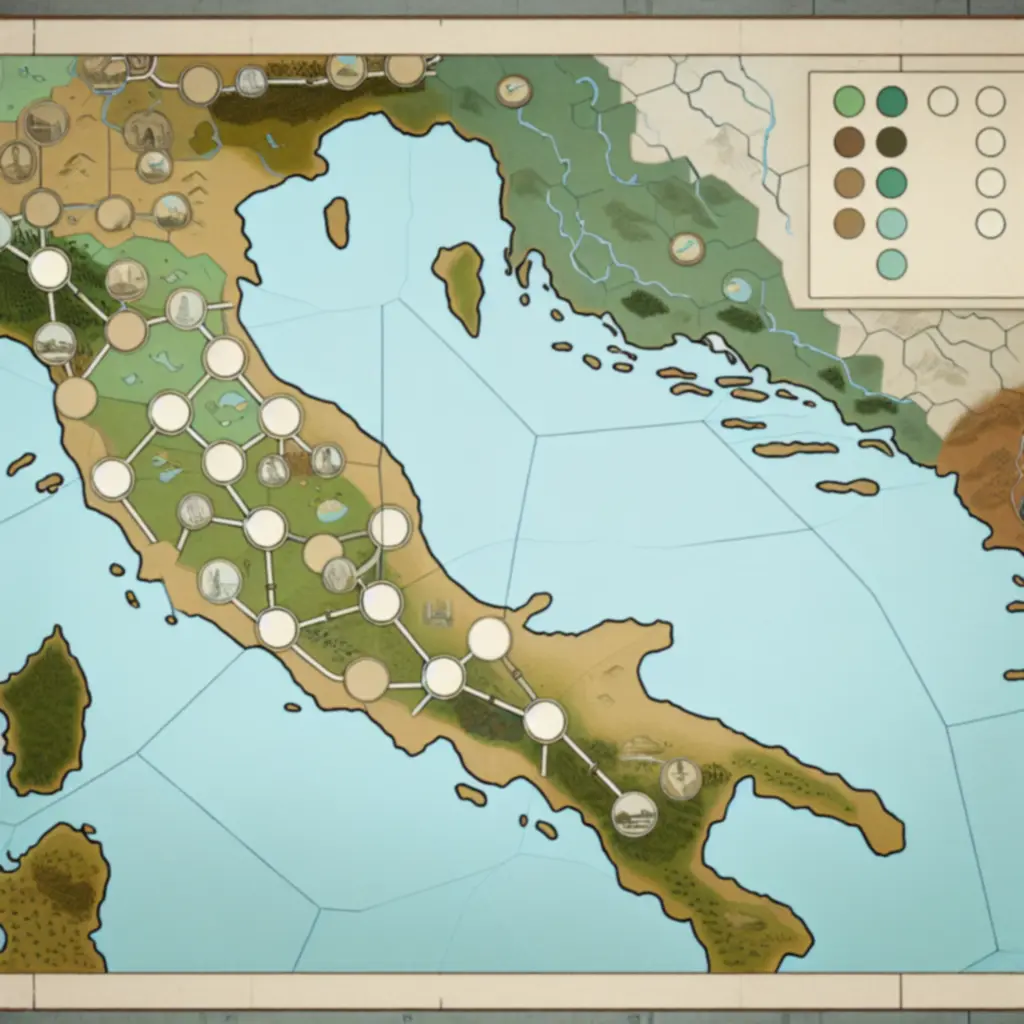
Task: Click the shield icon node on the heel peninsula
Action: [x=680, y=778]
